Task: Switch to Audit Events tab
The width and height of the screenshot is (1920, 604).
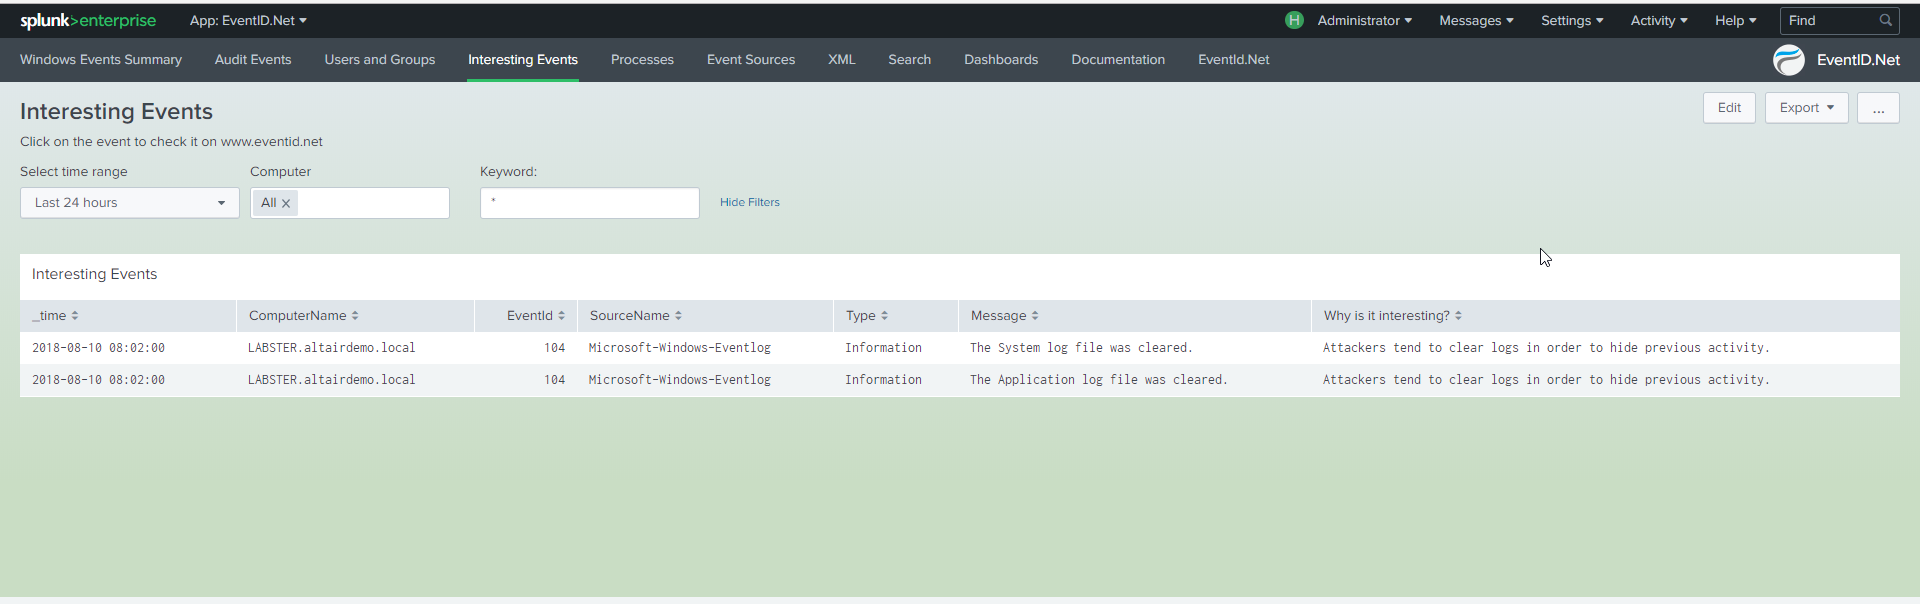Action: [253, 60]
